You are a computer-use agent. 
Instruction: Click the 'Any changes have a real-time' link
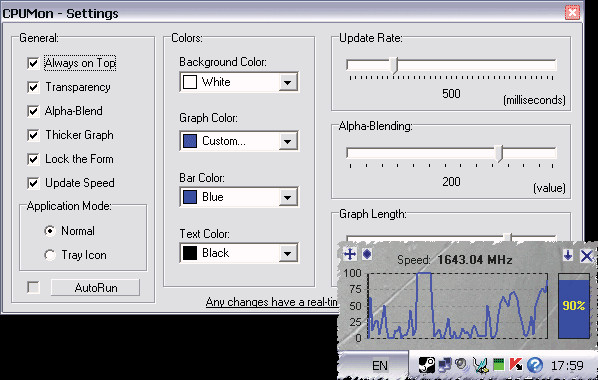click(272, 302)
